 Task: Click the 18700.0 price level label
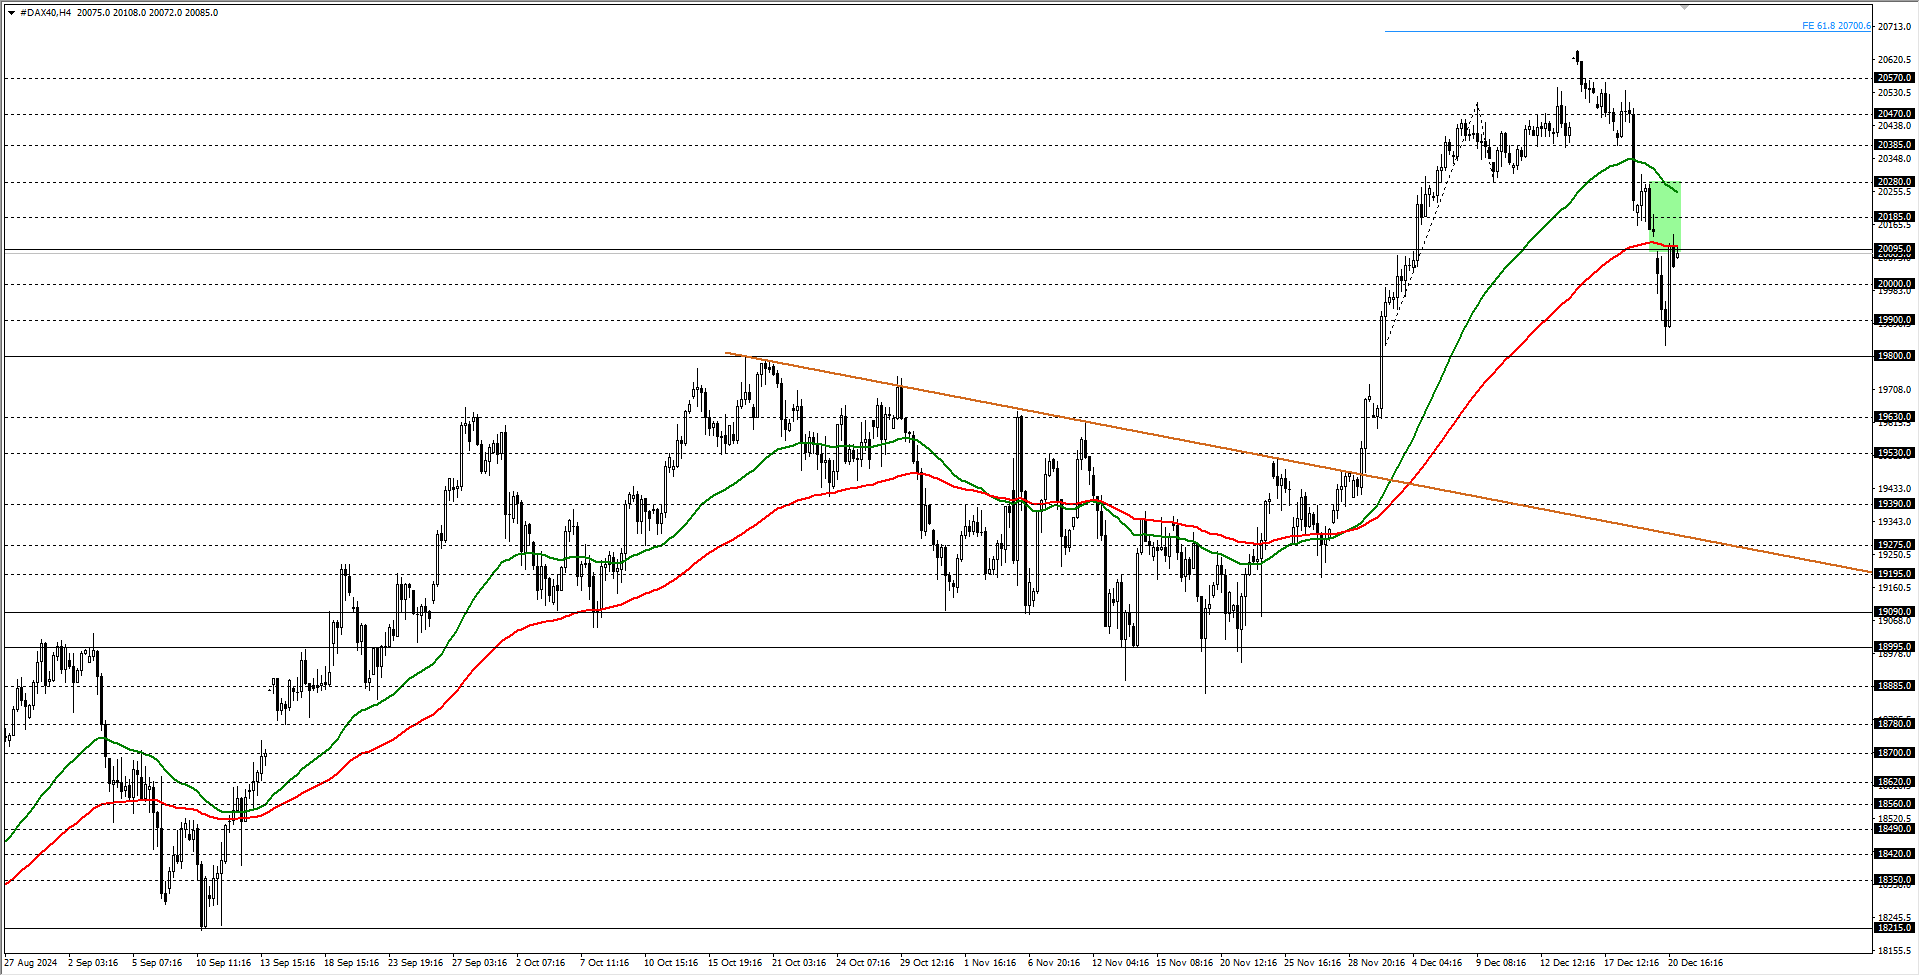[x=1894, y=753]
